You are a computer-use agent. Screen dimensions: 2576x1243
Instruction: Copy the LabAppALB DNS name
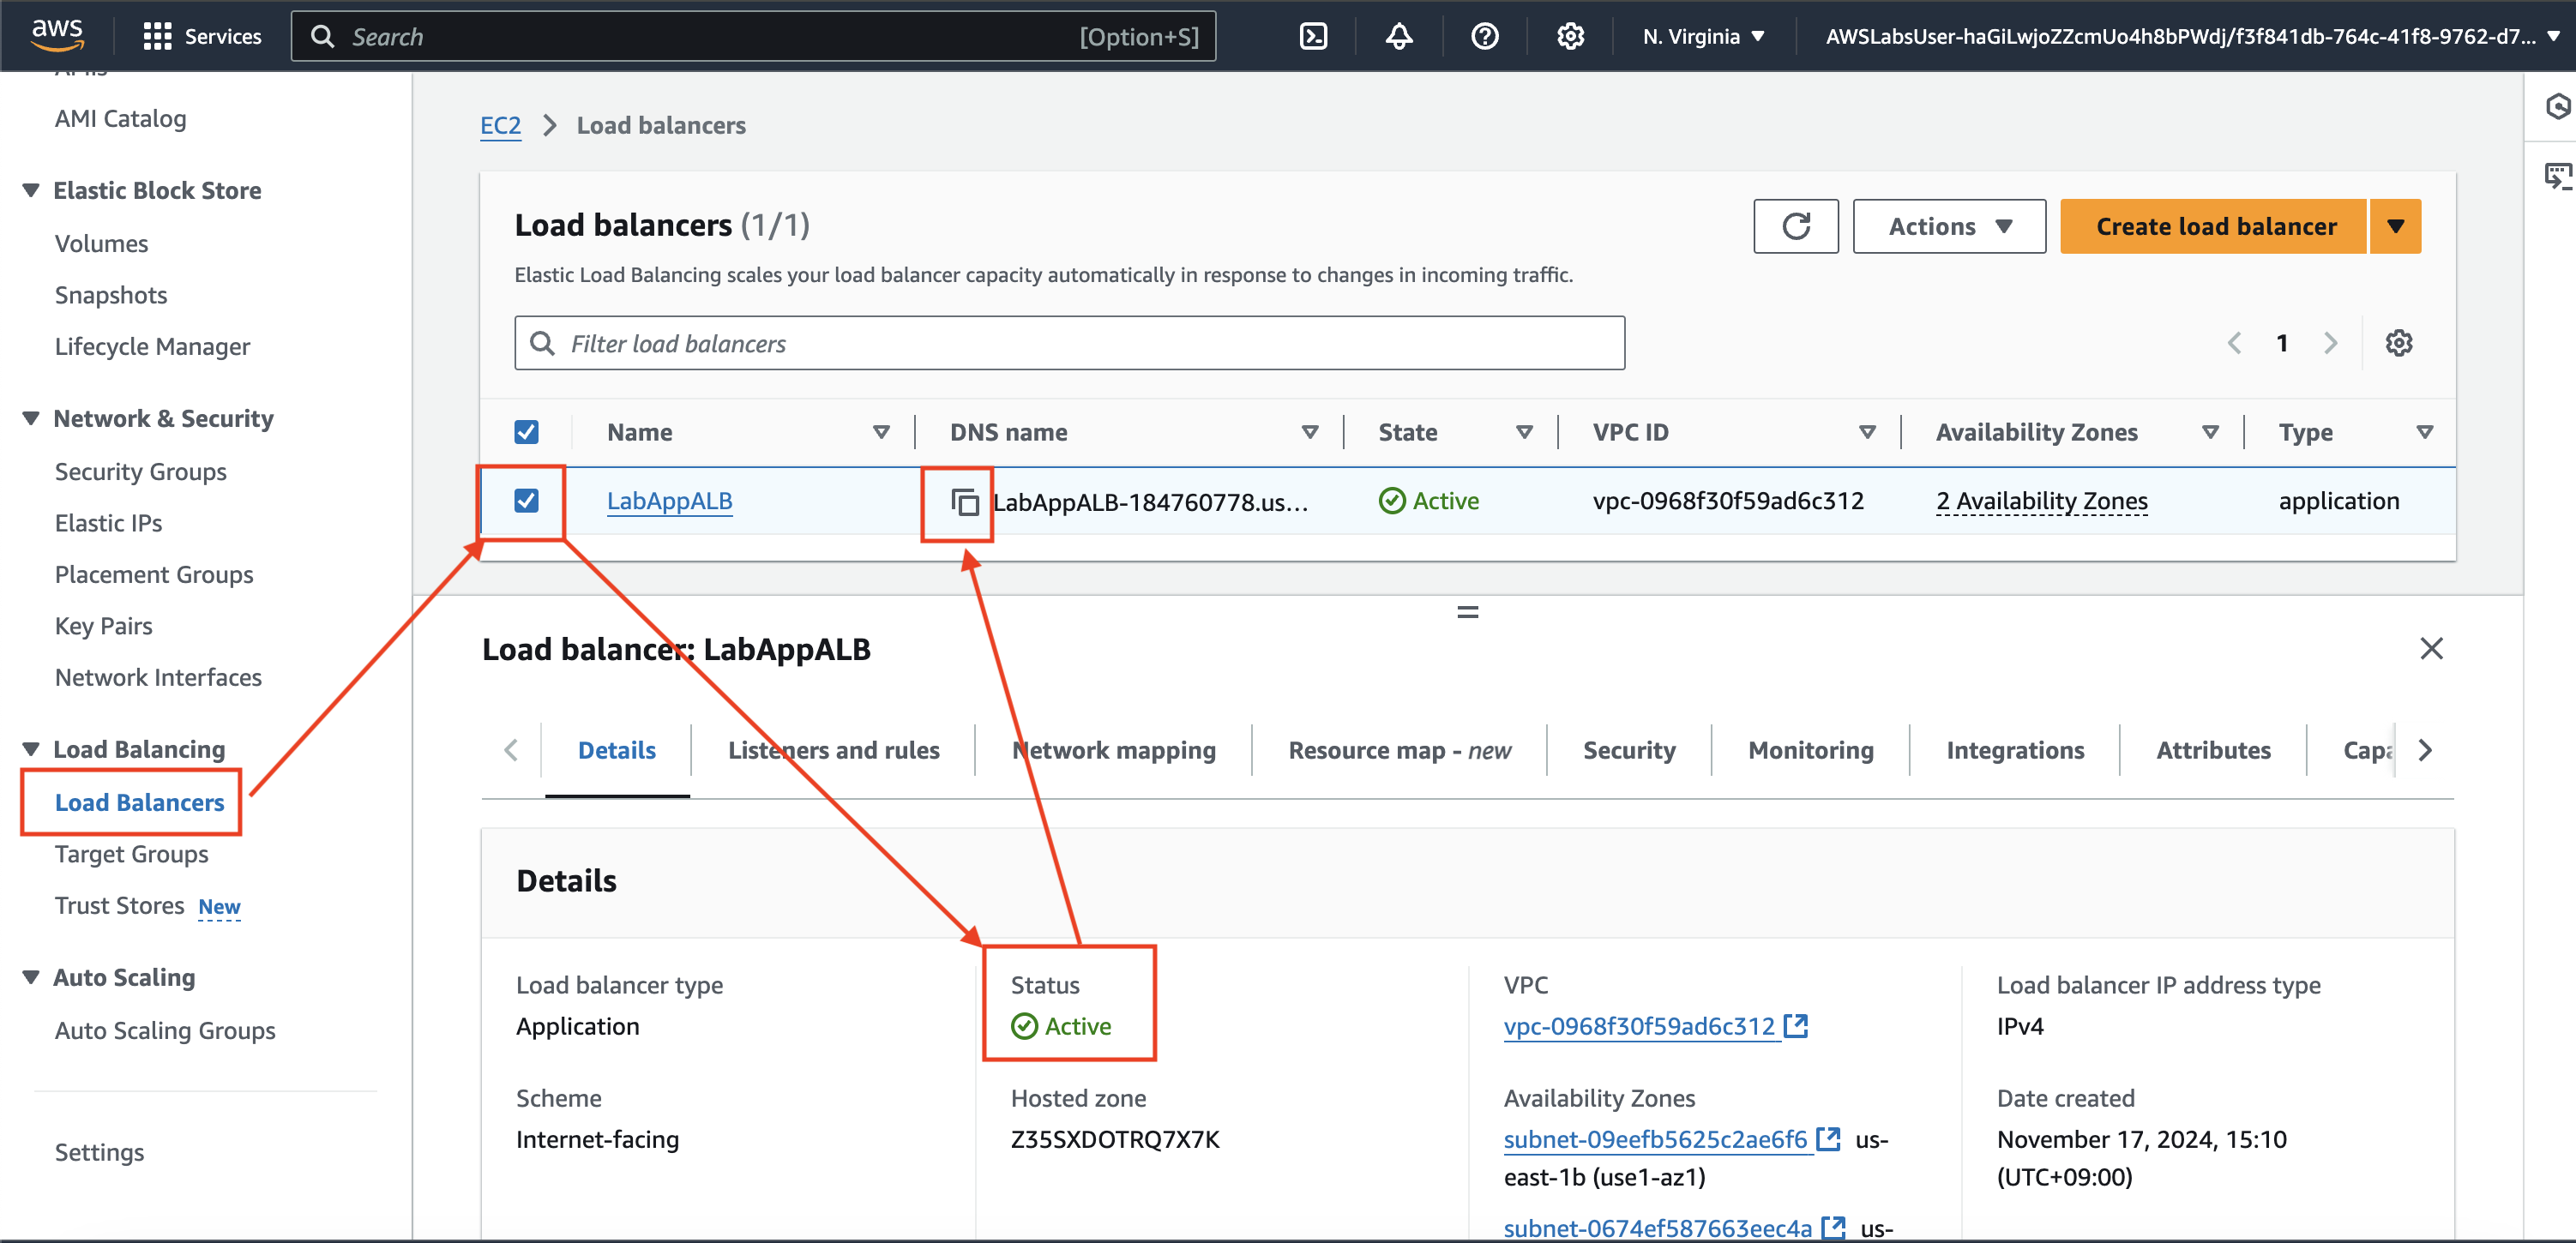tap(964, 502)
